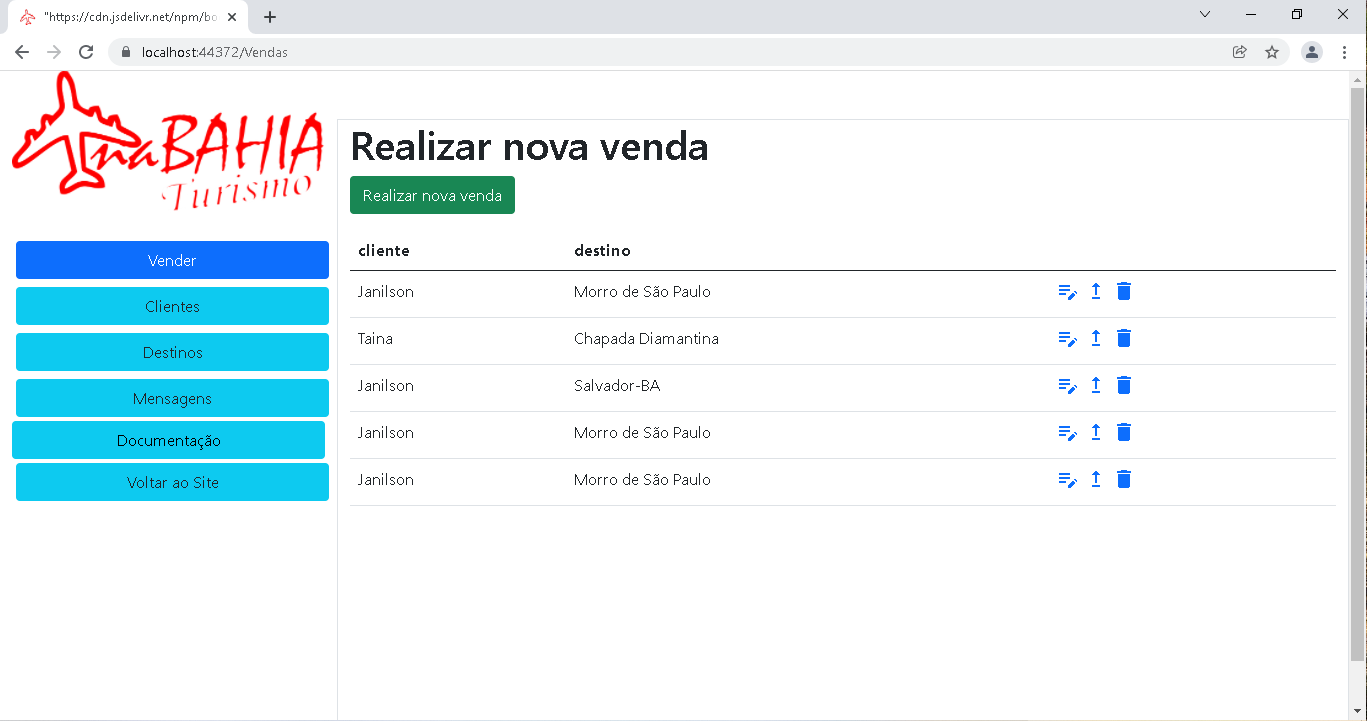The width and height of the screenshot is (1367, 721).
Task: Open the Destinos section
Action: [x=172, y=352]
